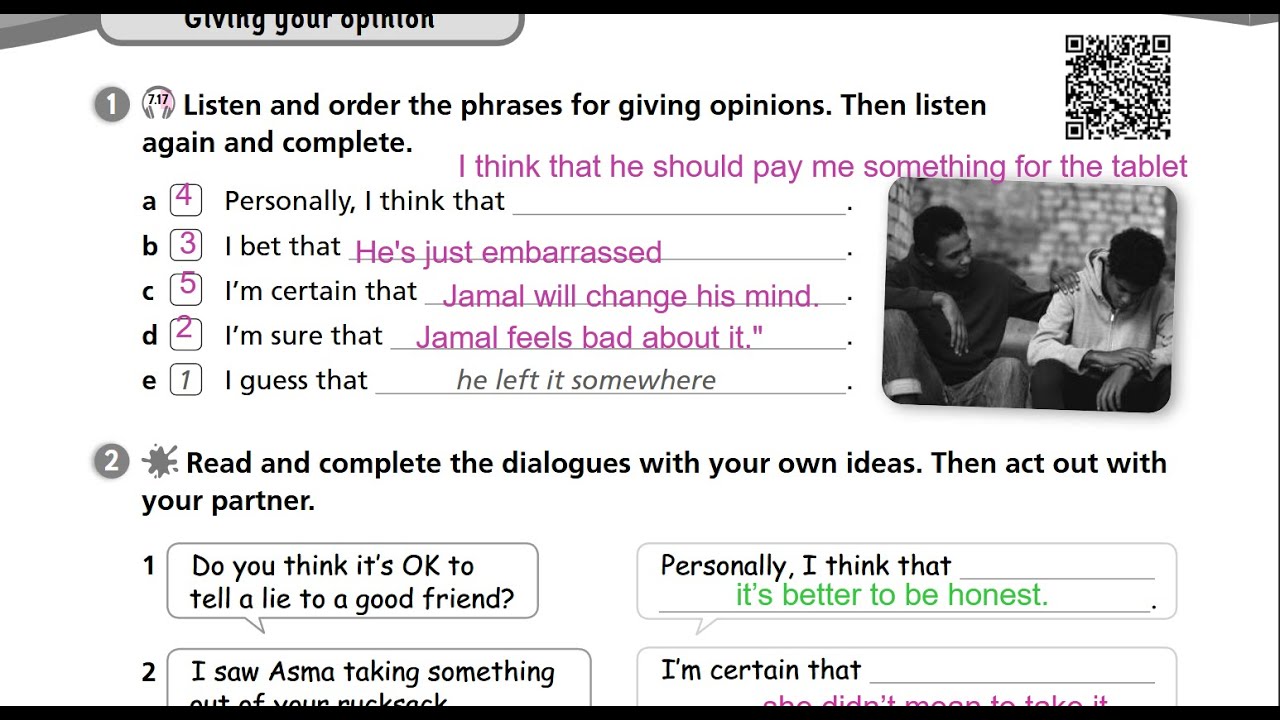
Task: Select order box for 'I bet that'
Action: 186,244
